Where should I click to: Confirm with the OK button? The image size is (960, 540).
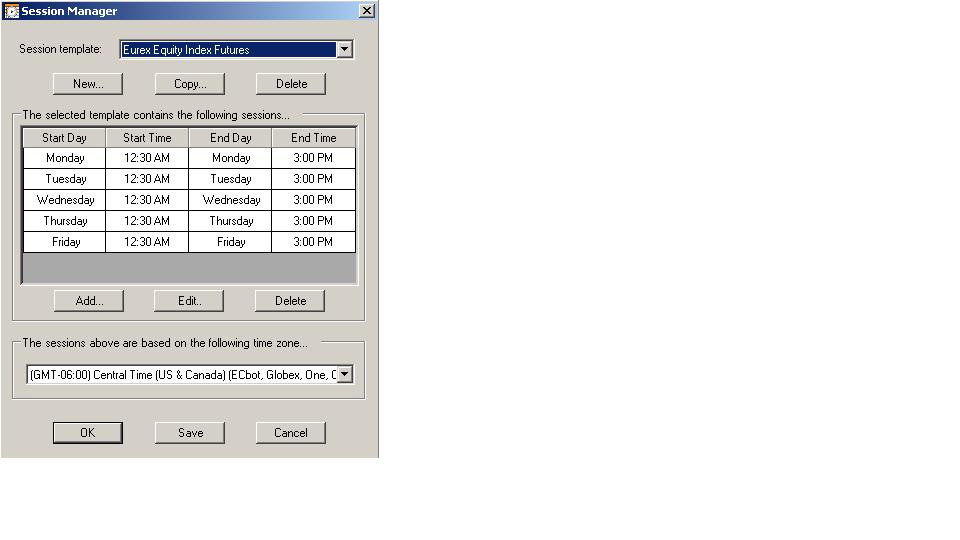pyautogui.click(x=88, y=433)
